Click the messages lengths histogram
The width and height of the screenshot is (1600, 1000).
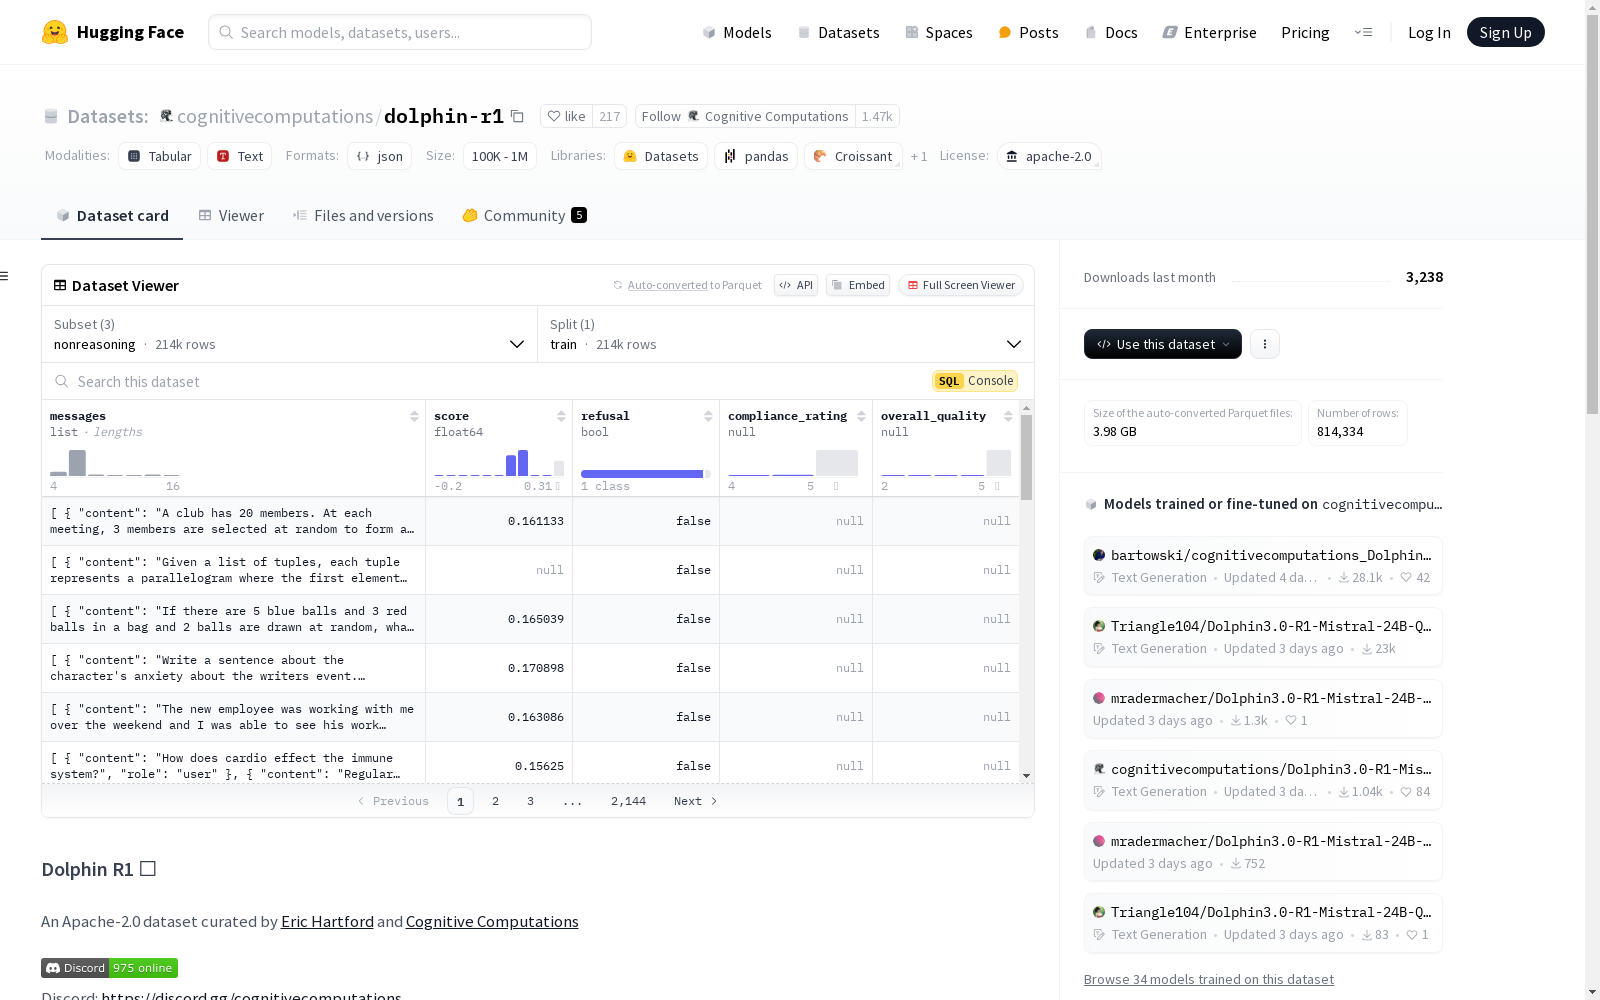[x=115, y=463]
